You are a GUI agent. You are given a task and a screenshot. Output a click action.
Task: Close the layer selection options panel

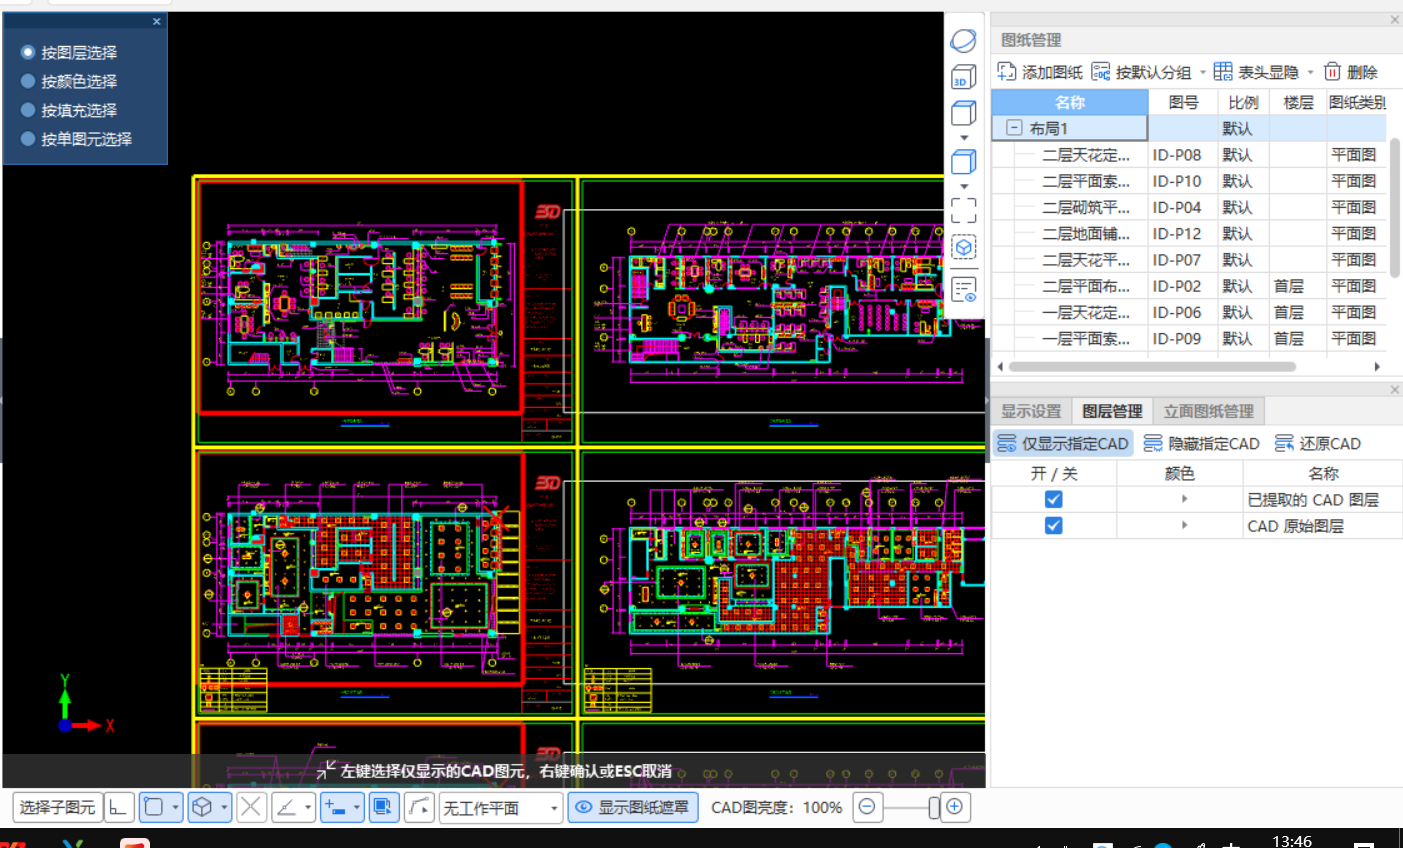coord(156,21)
